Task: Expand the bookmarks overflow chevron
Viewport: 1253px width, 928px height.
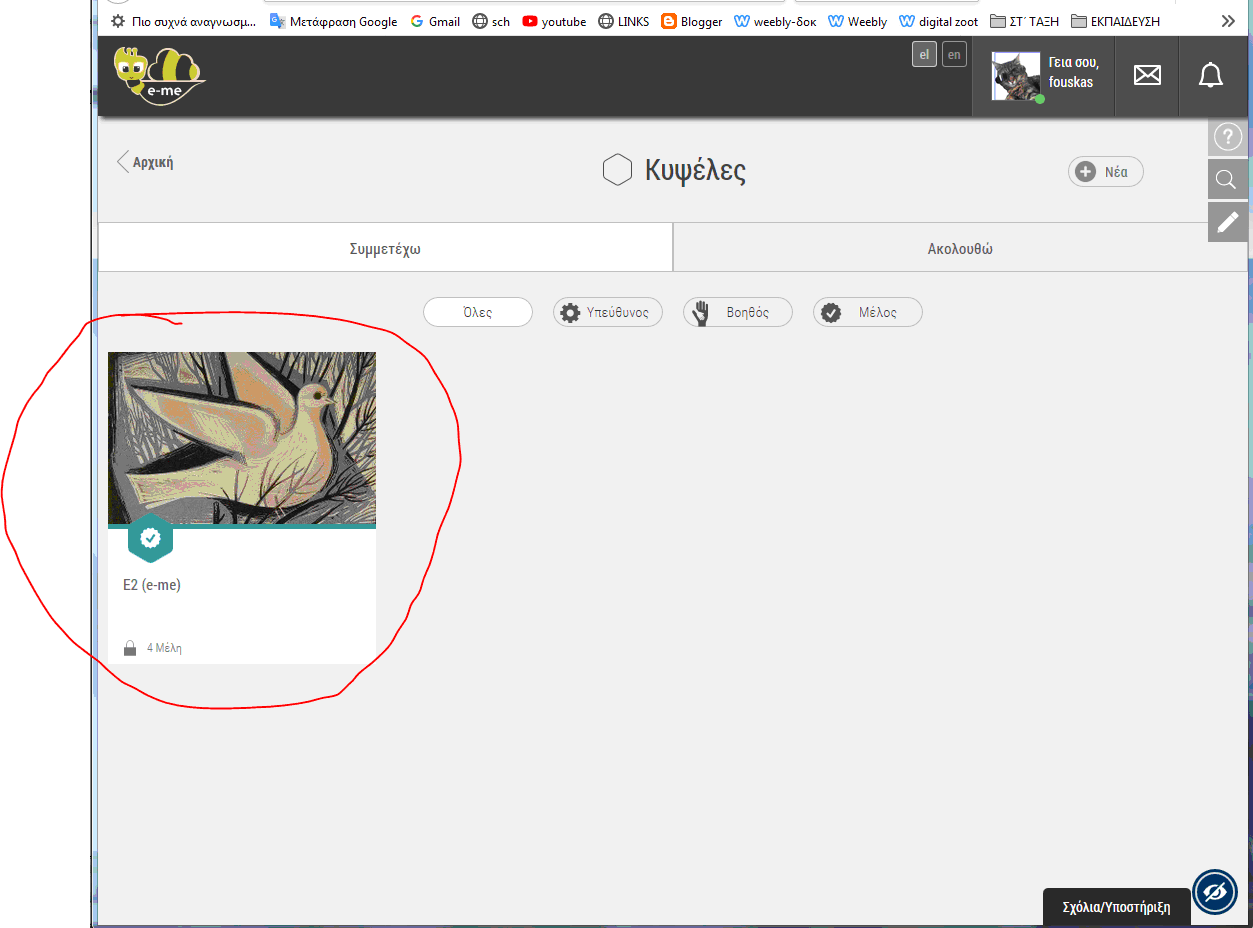Action: click(1228, 21)
